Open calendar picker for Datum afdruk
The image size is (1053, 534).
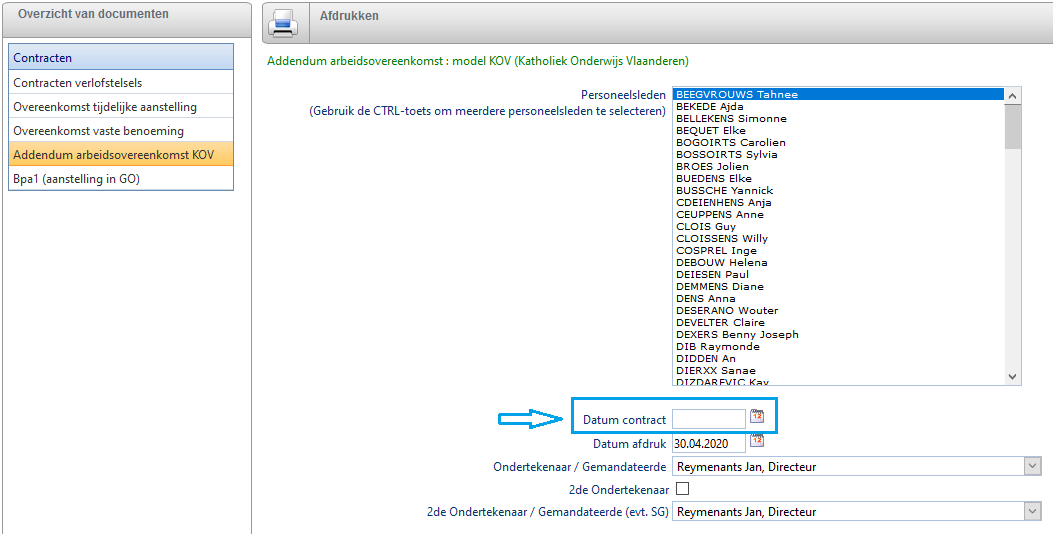tap(757, 441)
